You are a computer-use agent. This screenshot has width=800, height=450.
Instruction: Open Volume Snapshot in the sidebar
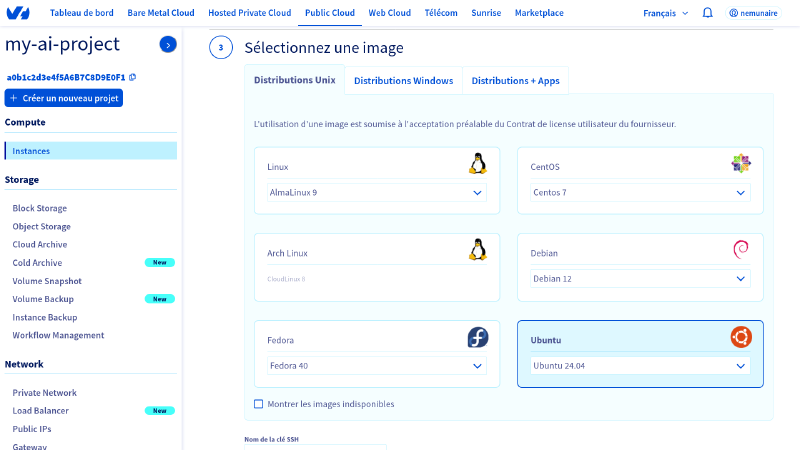click(47, 281)
